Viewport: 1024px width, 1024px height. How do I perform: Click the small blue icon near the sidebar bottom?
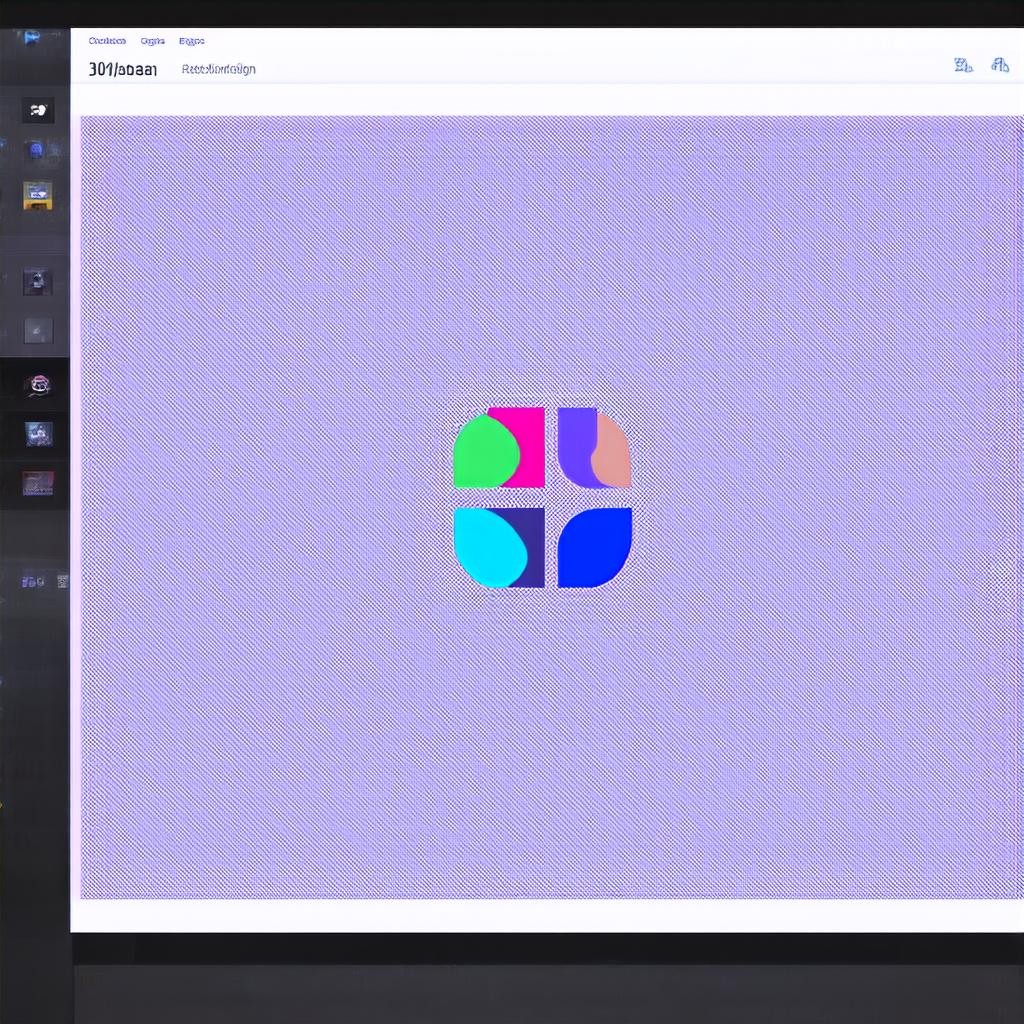pos(33,581)
